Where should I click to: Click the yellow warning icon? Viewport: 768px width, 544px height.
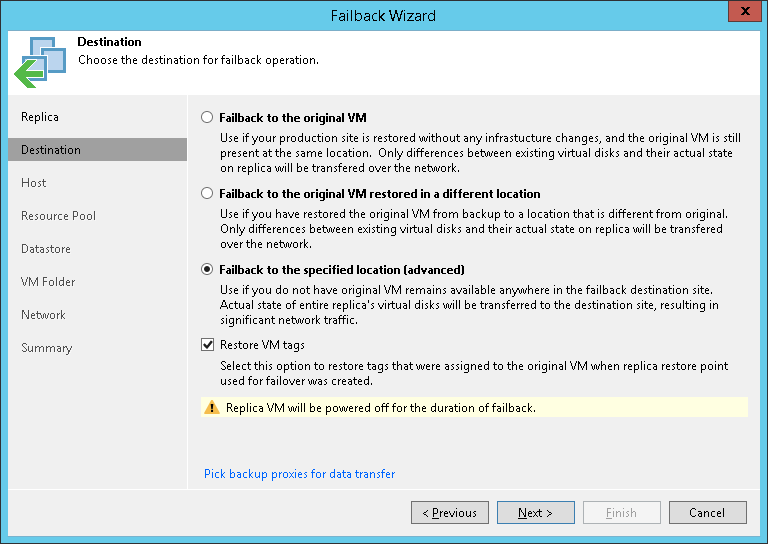[211, 408]
